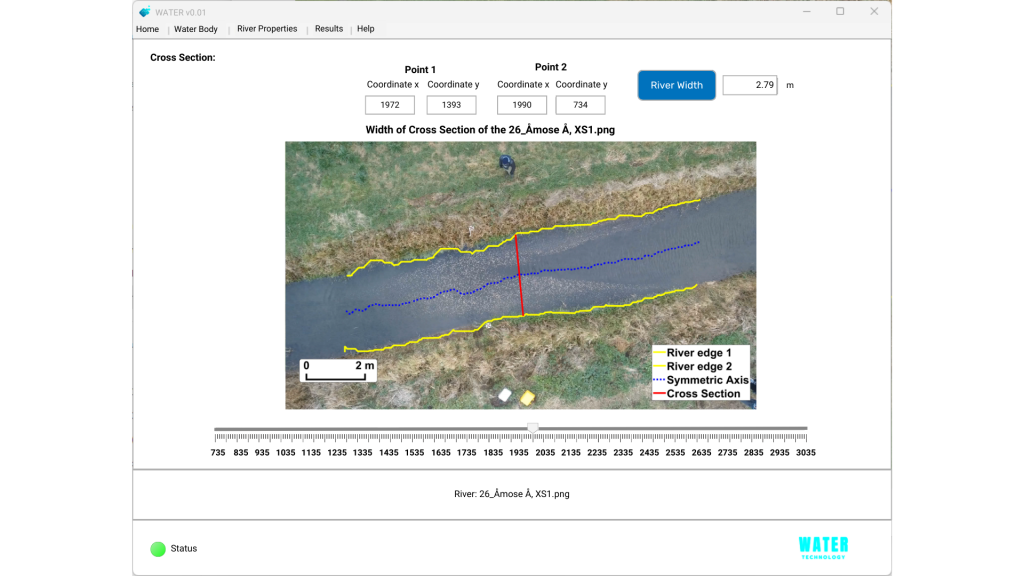1024x576 pixels.
Task: Select the Point 2 Coordinate x field
Action: (x=521, y=105)
